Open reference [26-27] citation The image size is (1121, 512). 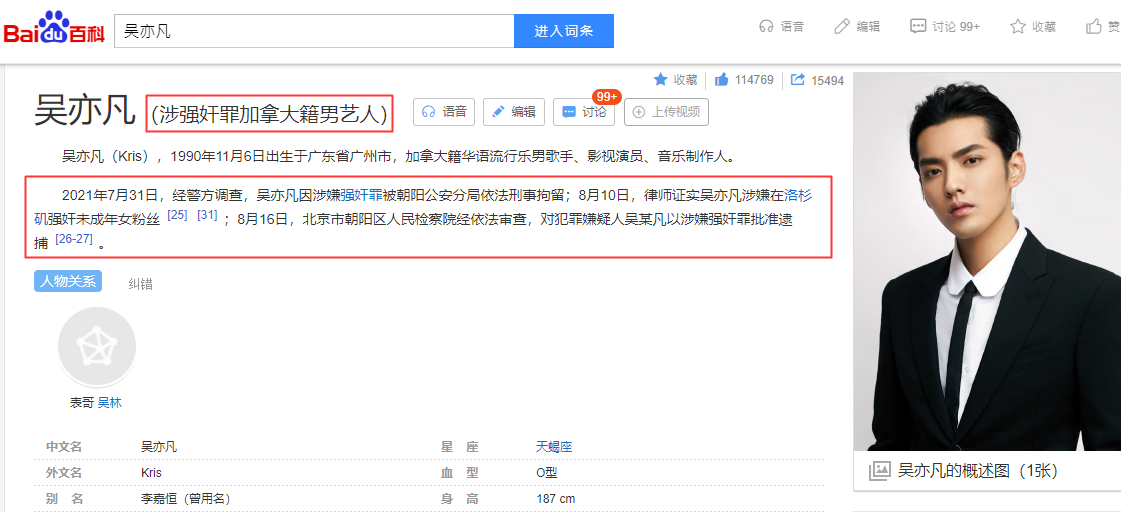pos(74,238)
